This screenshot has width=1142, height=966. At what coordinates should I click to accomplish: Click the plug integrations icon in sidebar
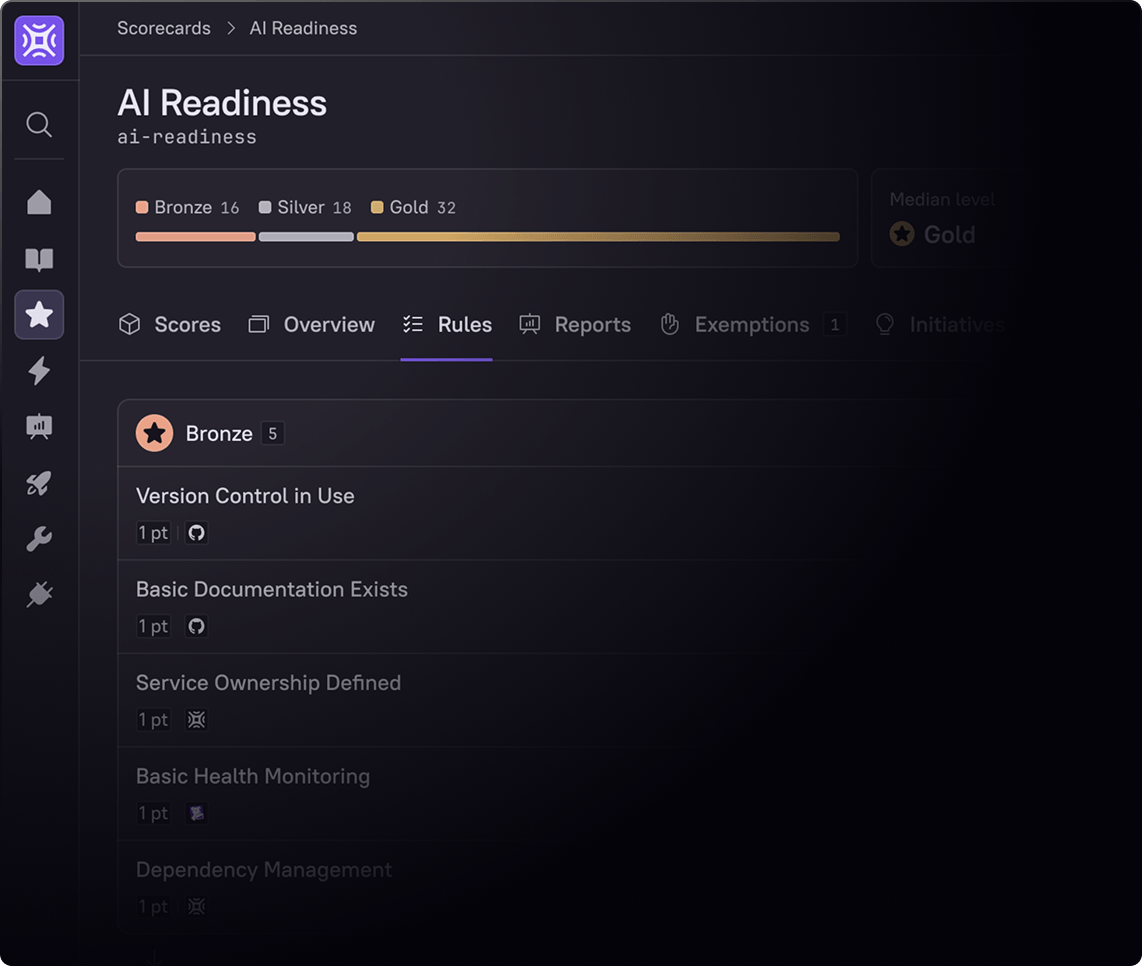click(x=39, y=595)
